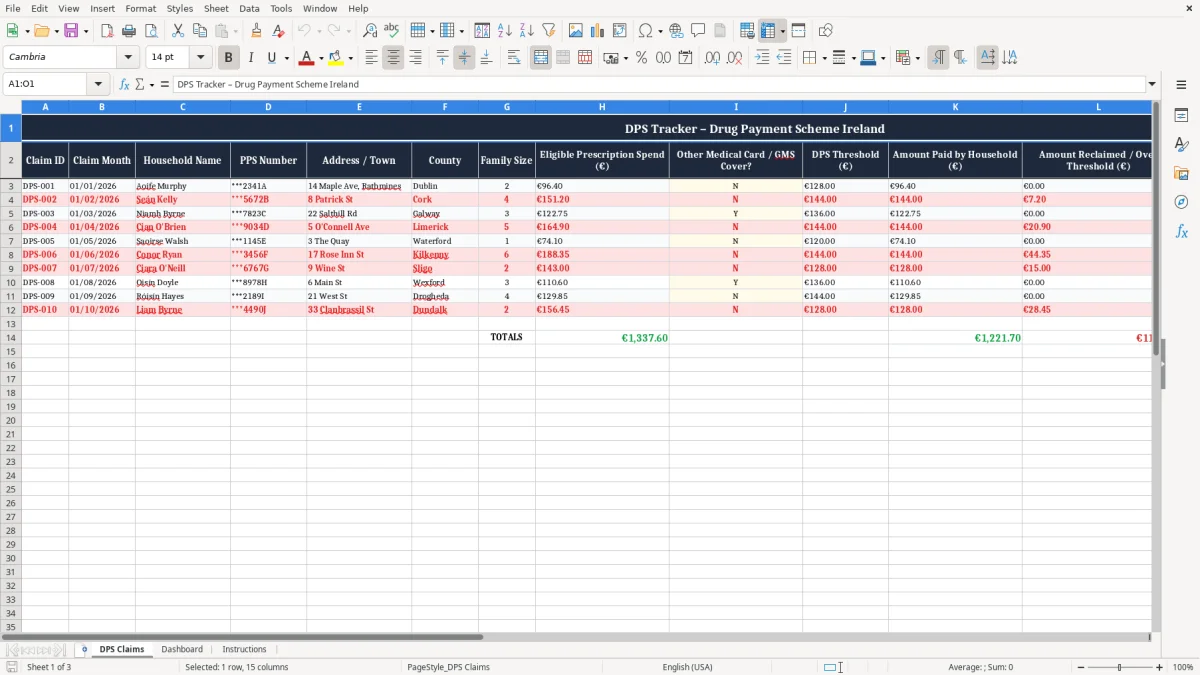Image resolution: width=1200 pixels, height=675 pixels.
Task: Toggle Bold formatting
Action: (228, 58)
